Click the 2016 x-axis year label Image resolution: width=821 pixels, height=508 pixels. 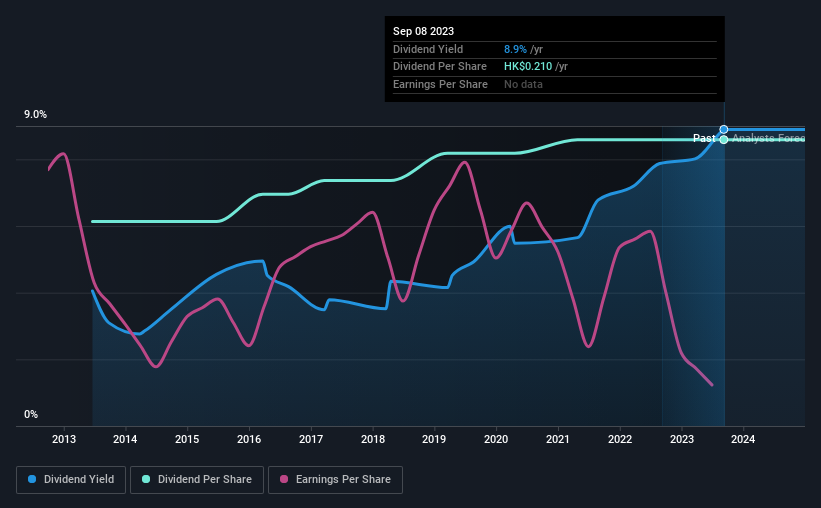[249, 439]
